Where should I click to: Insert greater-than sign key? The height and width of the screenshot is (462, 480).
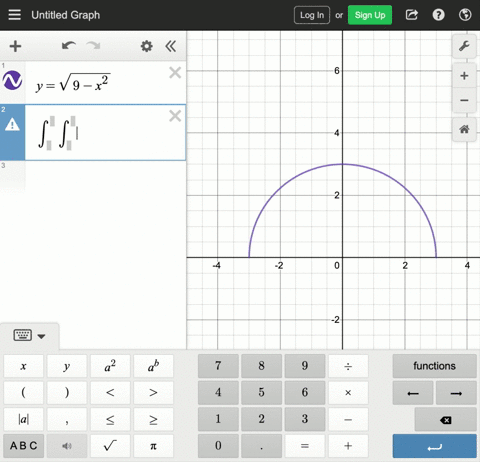153,393
